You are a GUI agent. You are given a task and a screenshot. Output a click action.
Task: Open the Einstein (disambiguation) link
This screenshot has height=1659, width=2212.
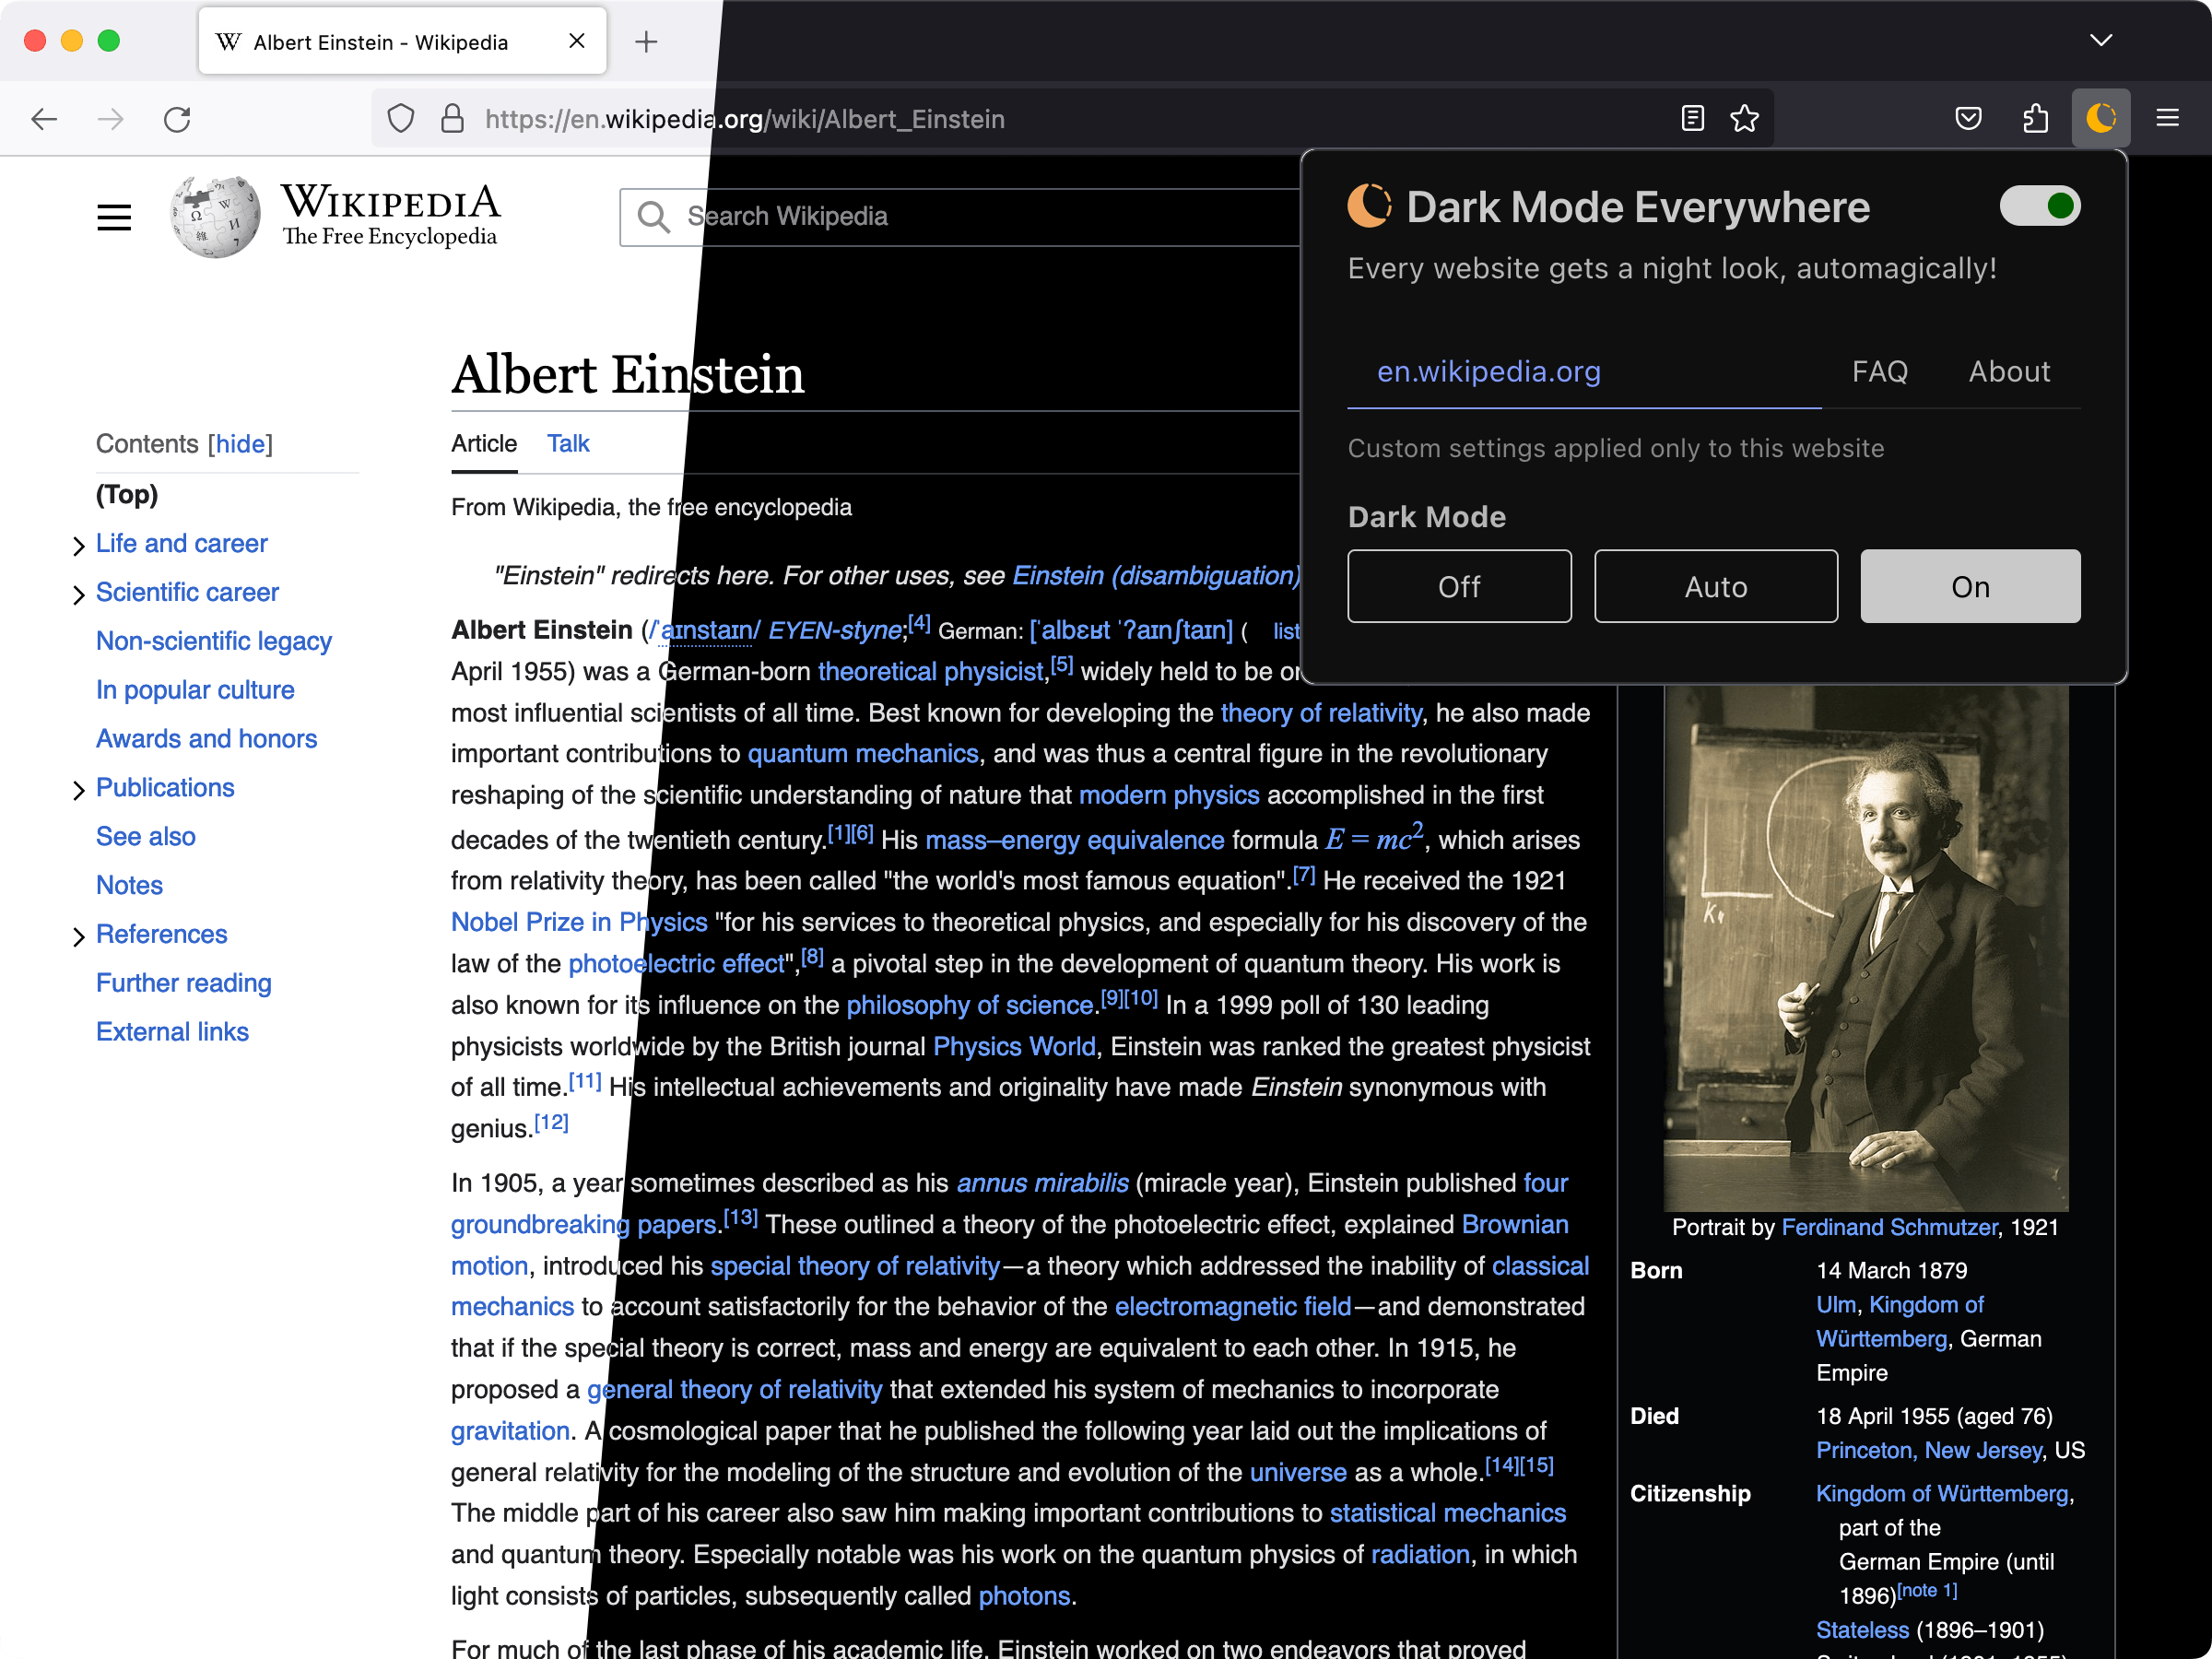1156,575
